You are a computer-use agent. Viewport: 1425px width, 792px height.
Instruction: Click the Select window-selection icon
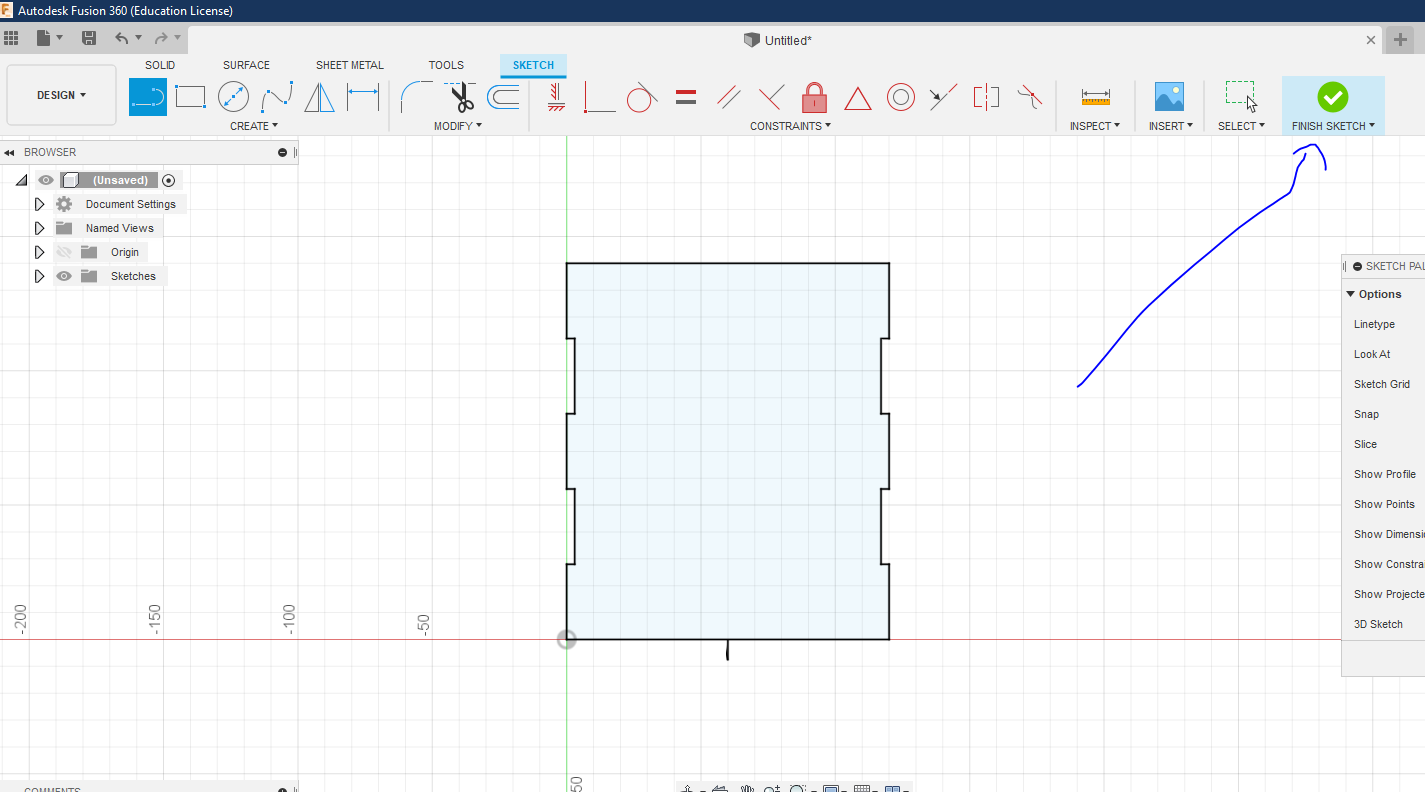tap(1241, 96)
